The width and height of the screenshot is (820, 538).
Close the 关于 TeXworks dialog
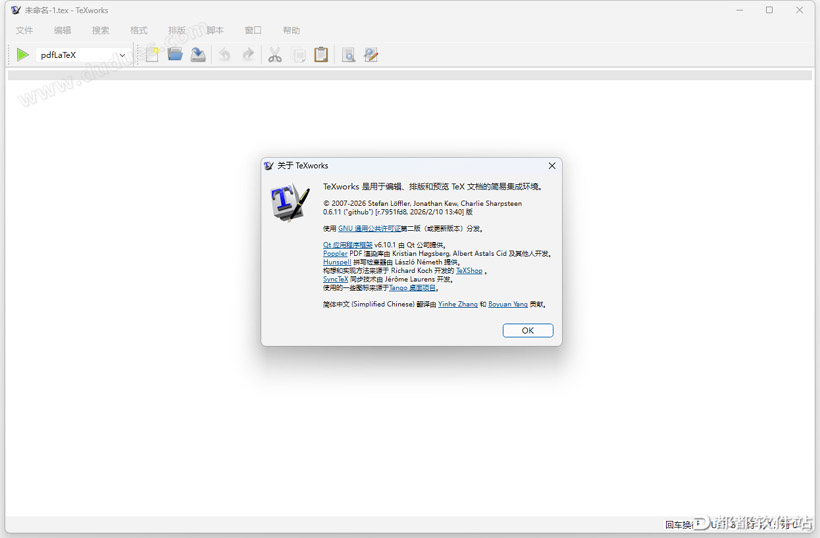pyautogui.click(x=552, y=166)
